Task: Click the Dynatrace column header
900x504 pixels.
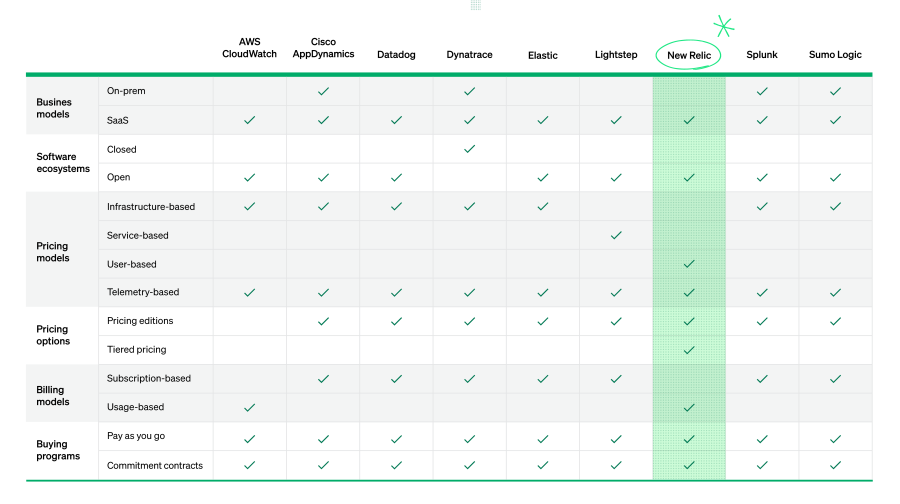Action: click(469, 55)
